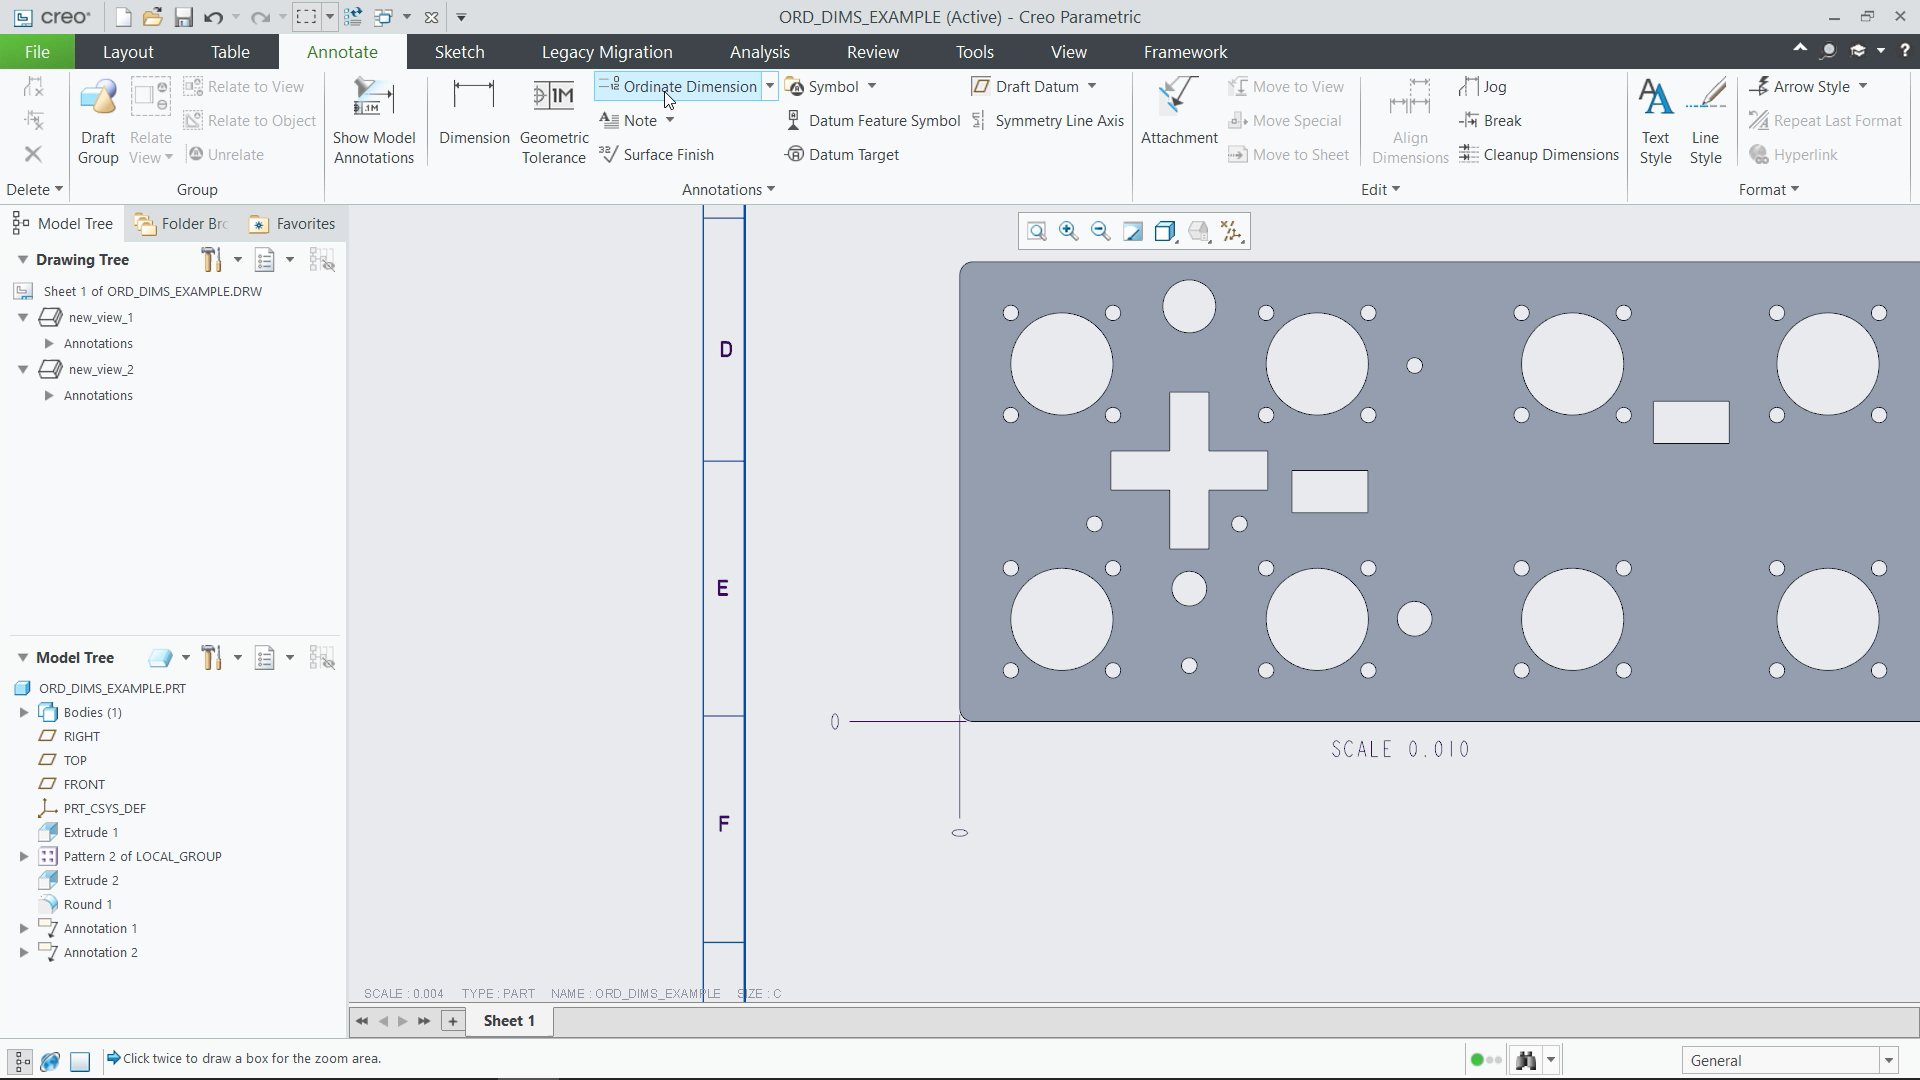This screenshot has height=1080, width=1920.
Task: Open Line Style settings
Action: pyautogui.click(x=1705, y=122)
